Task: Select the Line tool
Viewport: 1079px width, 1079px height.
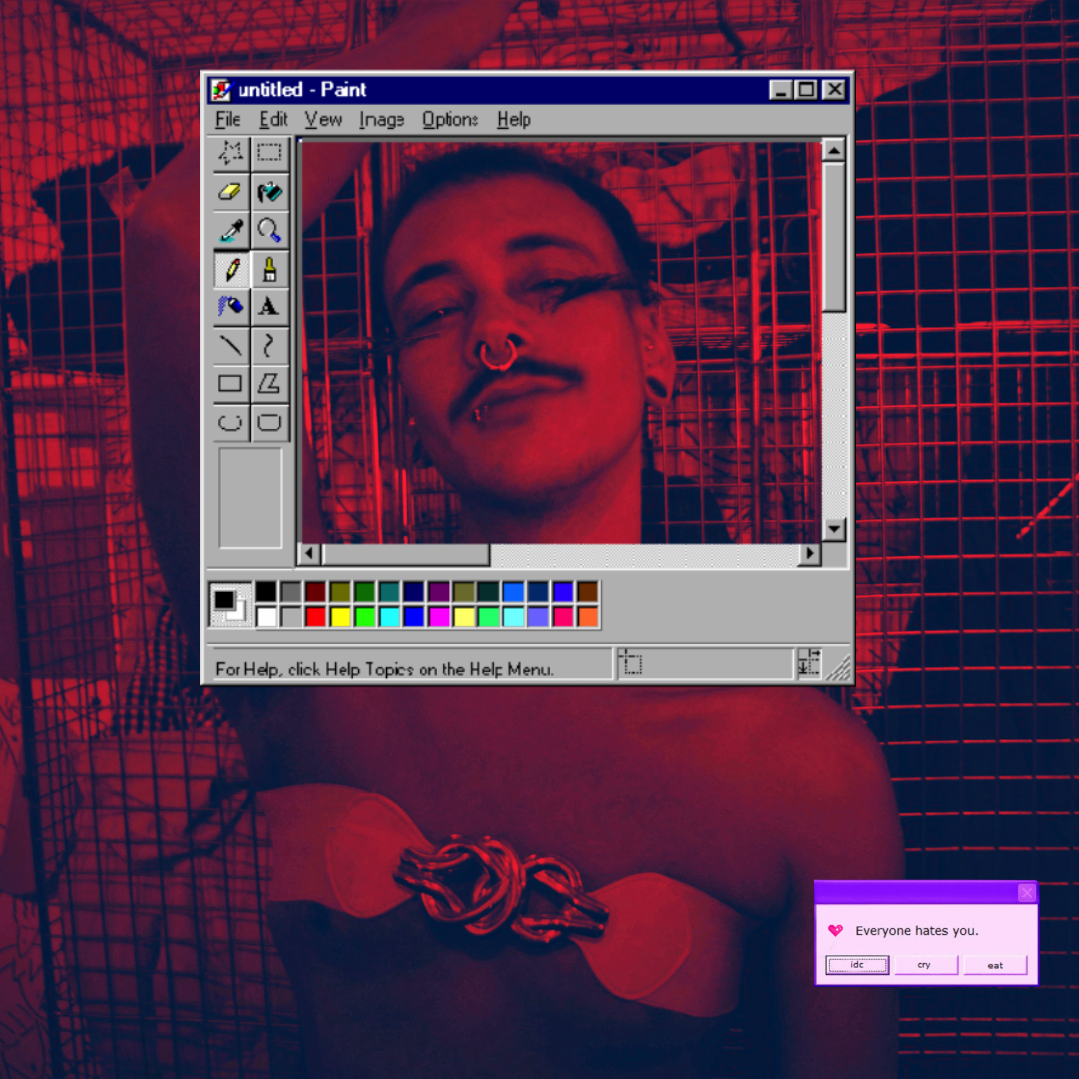Action: 231,345
